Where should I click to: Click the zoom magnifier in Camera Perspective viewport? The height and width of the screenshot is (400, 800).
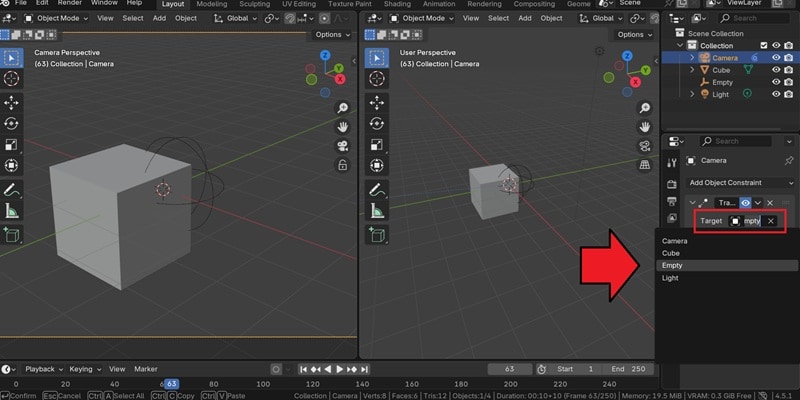(x=342, y=108)
